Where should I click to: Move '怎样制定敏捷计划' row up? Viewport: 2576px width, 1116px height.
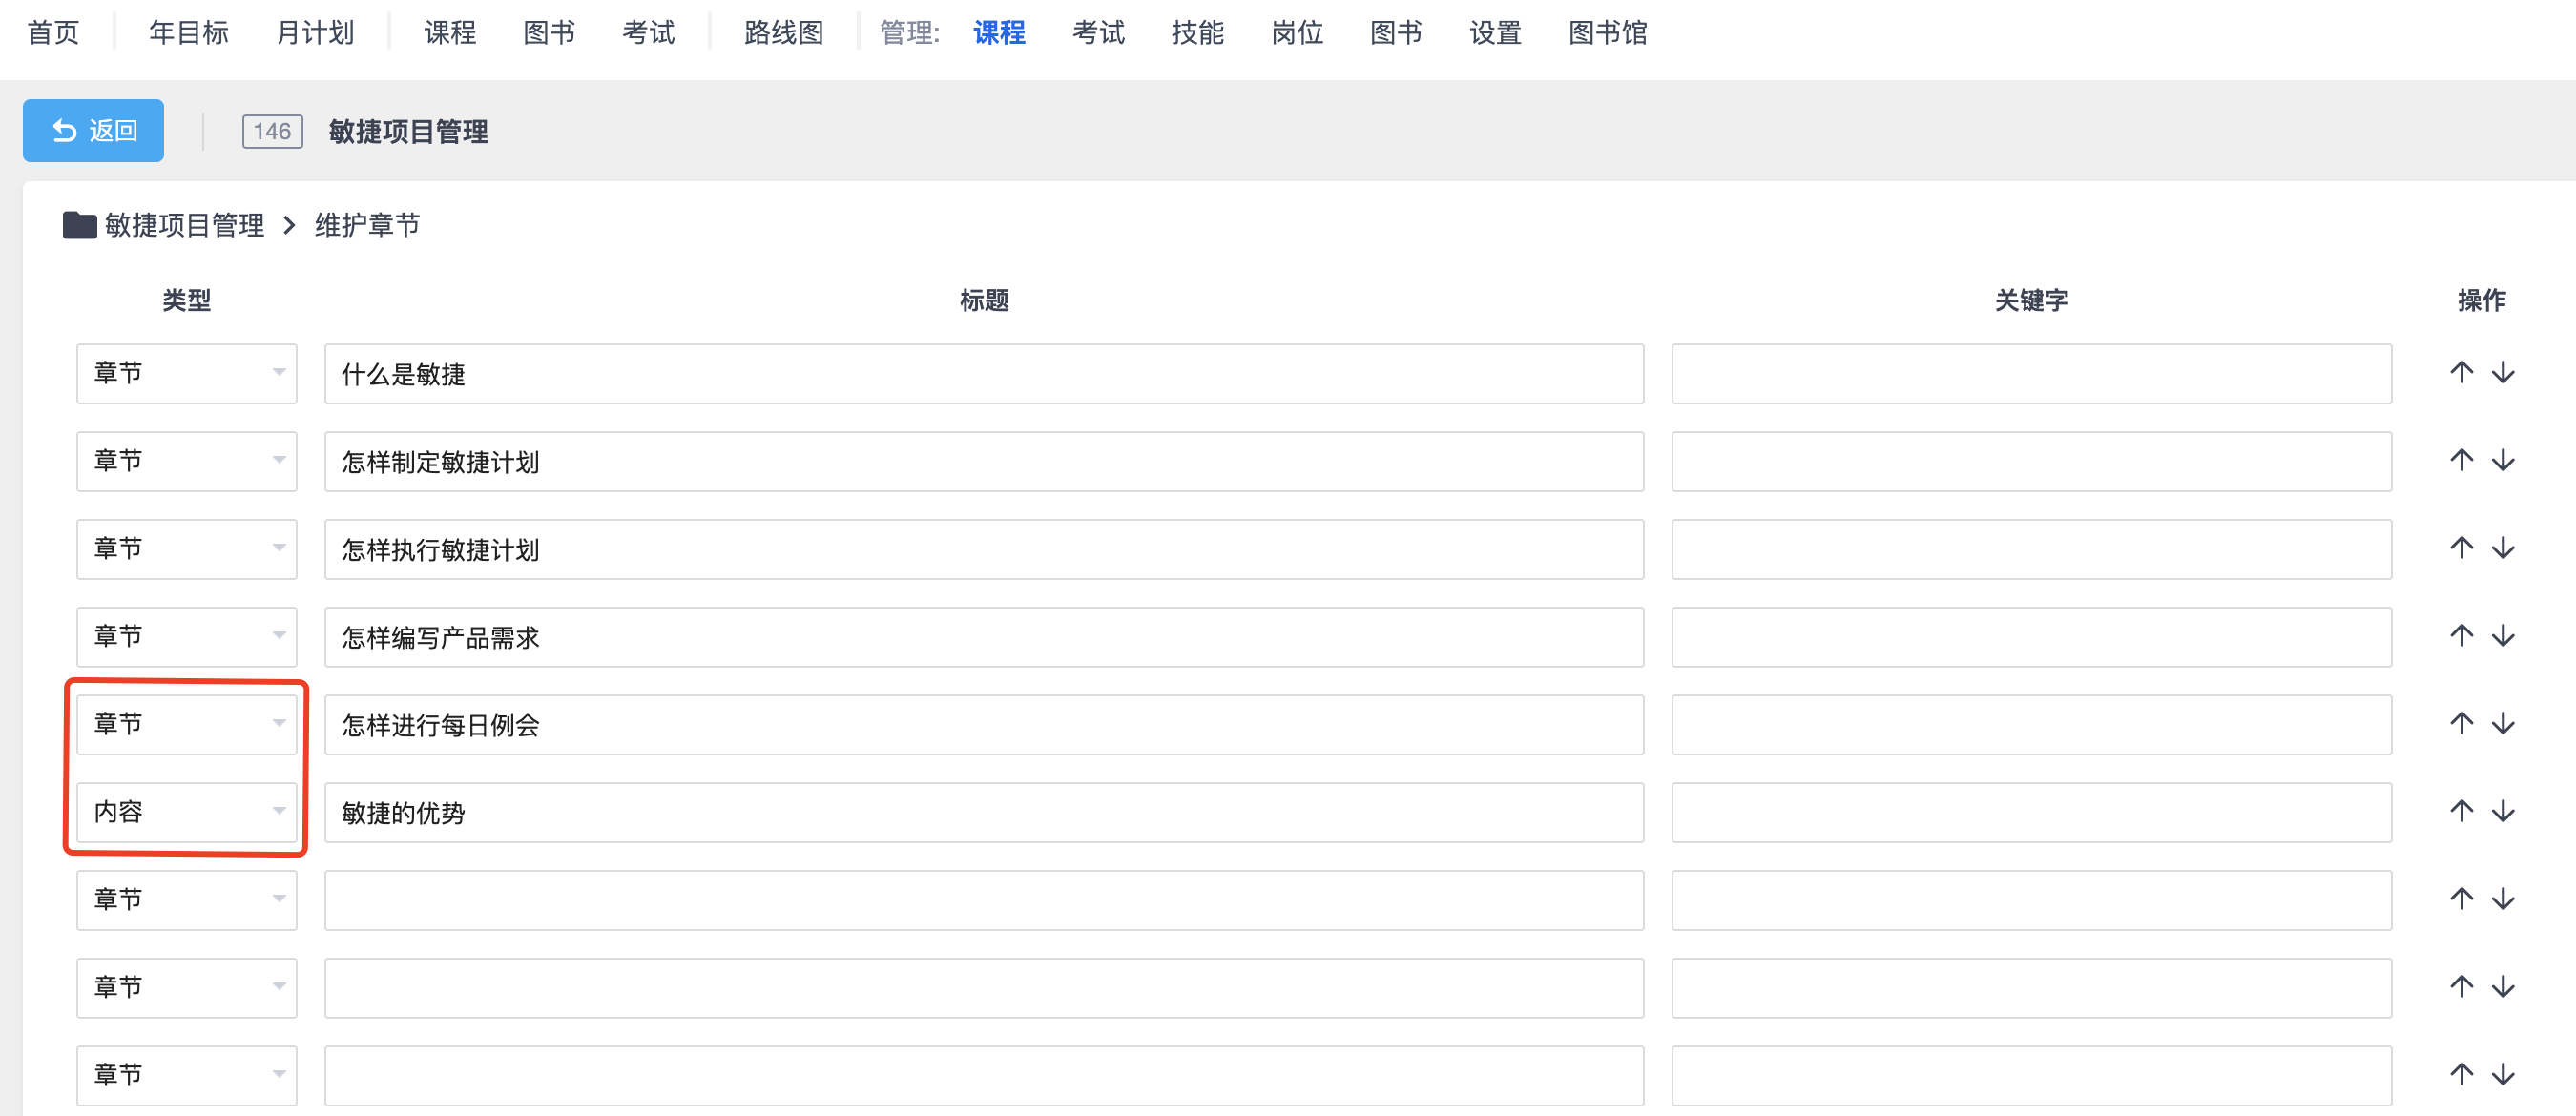2461,461
